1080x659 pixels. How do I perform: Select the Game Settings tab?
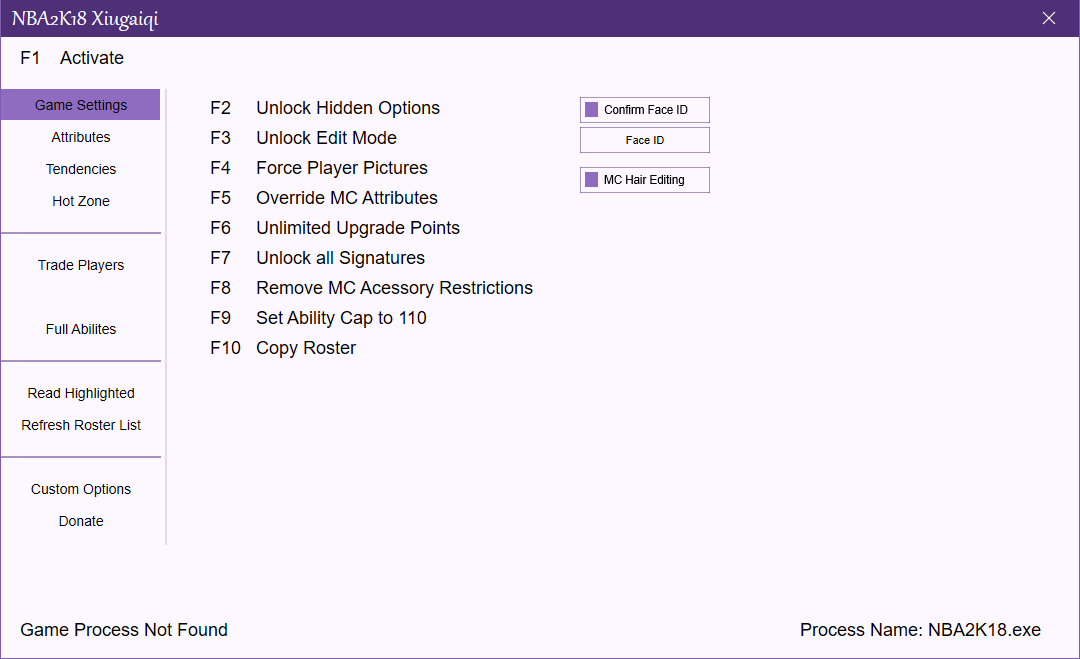(81, 105)
